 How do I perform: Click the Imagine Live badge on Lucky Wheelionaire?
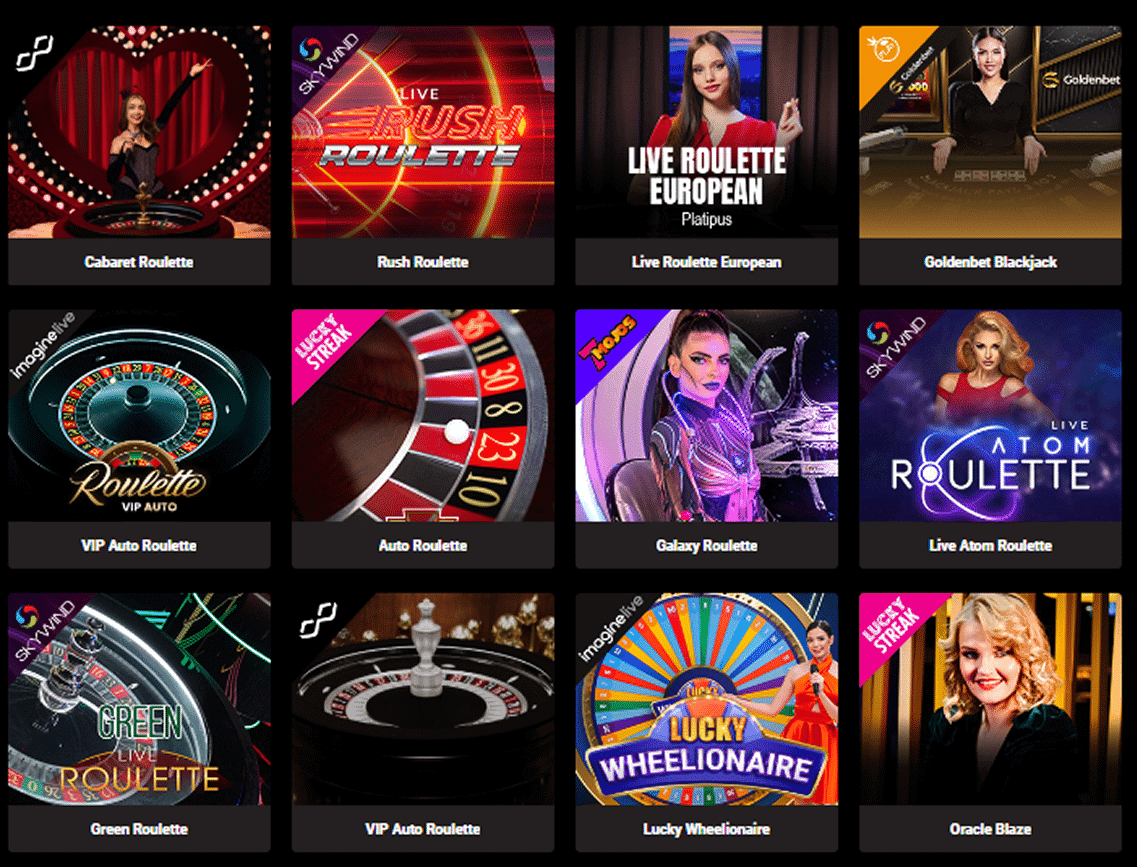pyautogui.click(x=609, y=627)
